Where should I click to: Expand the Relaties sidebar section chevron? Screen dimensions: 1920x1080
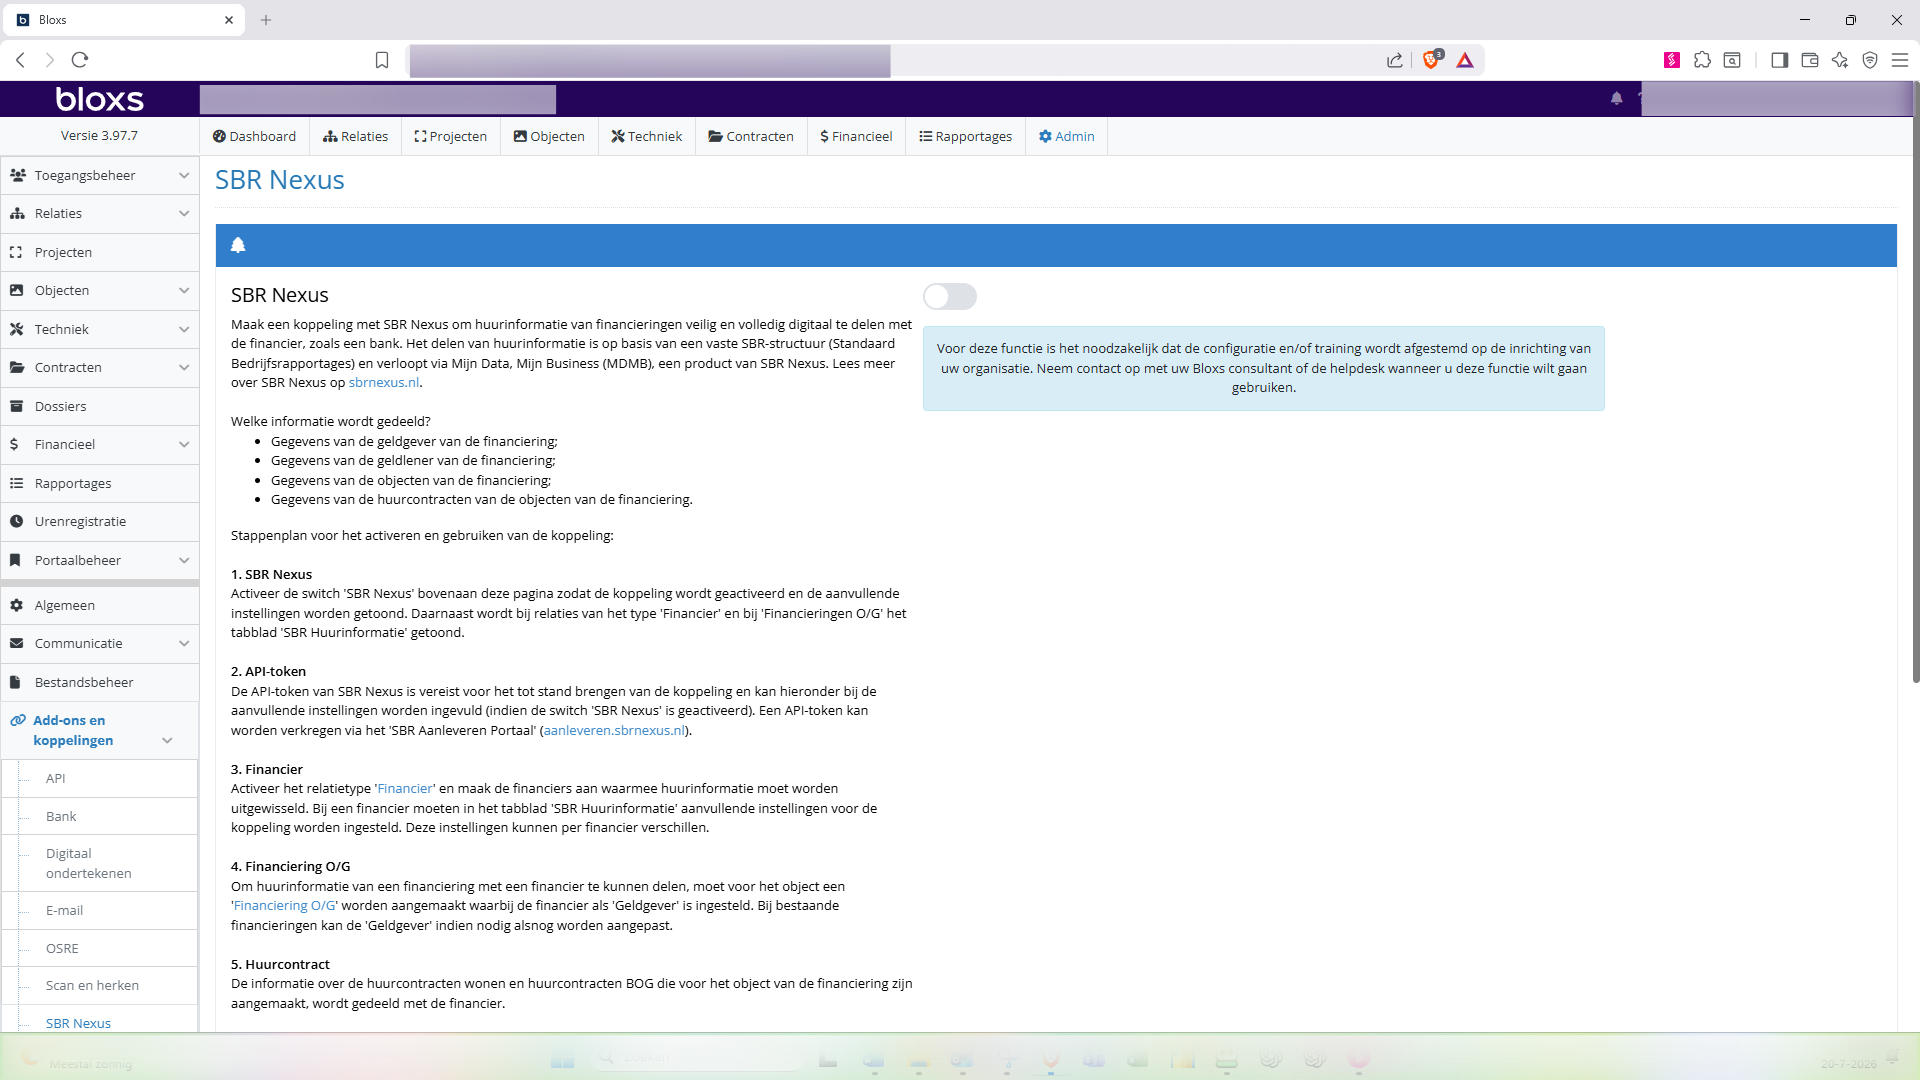pyautogui.click(x=184, y=213)
